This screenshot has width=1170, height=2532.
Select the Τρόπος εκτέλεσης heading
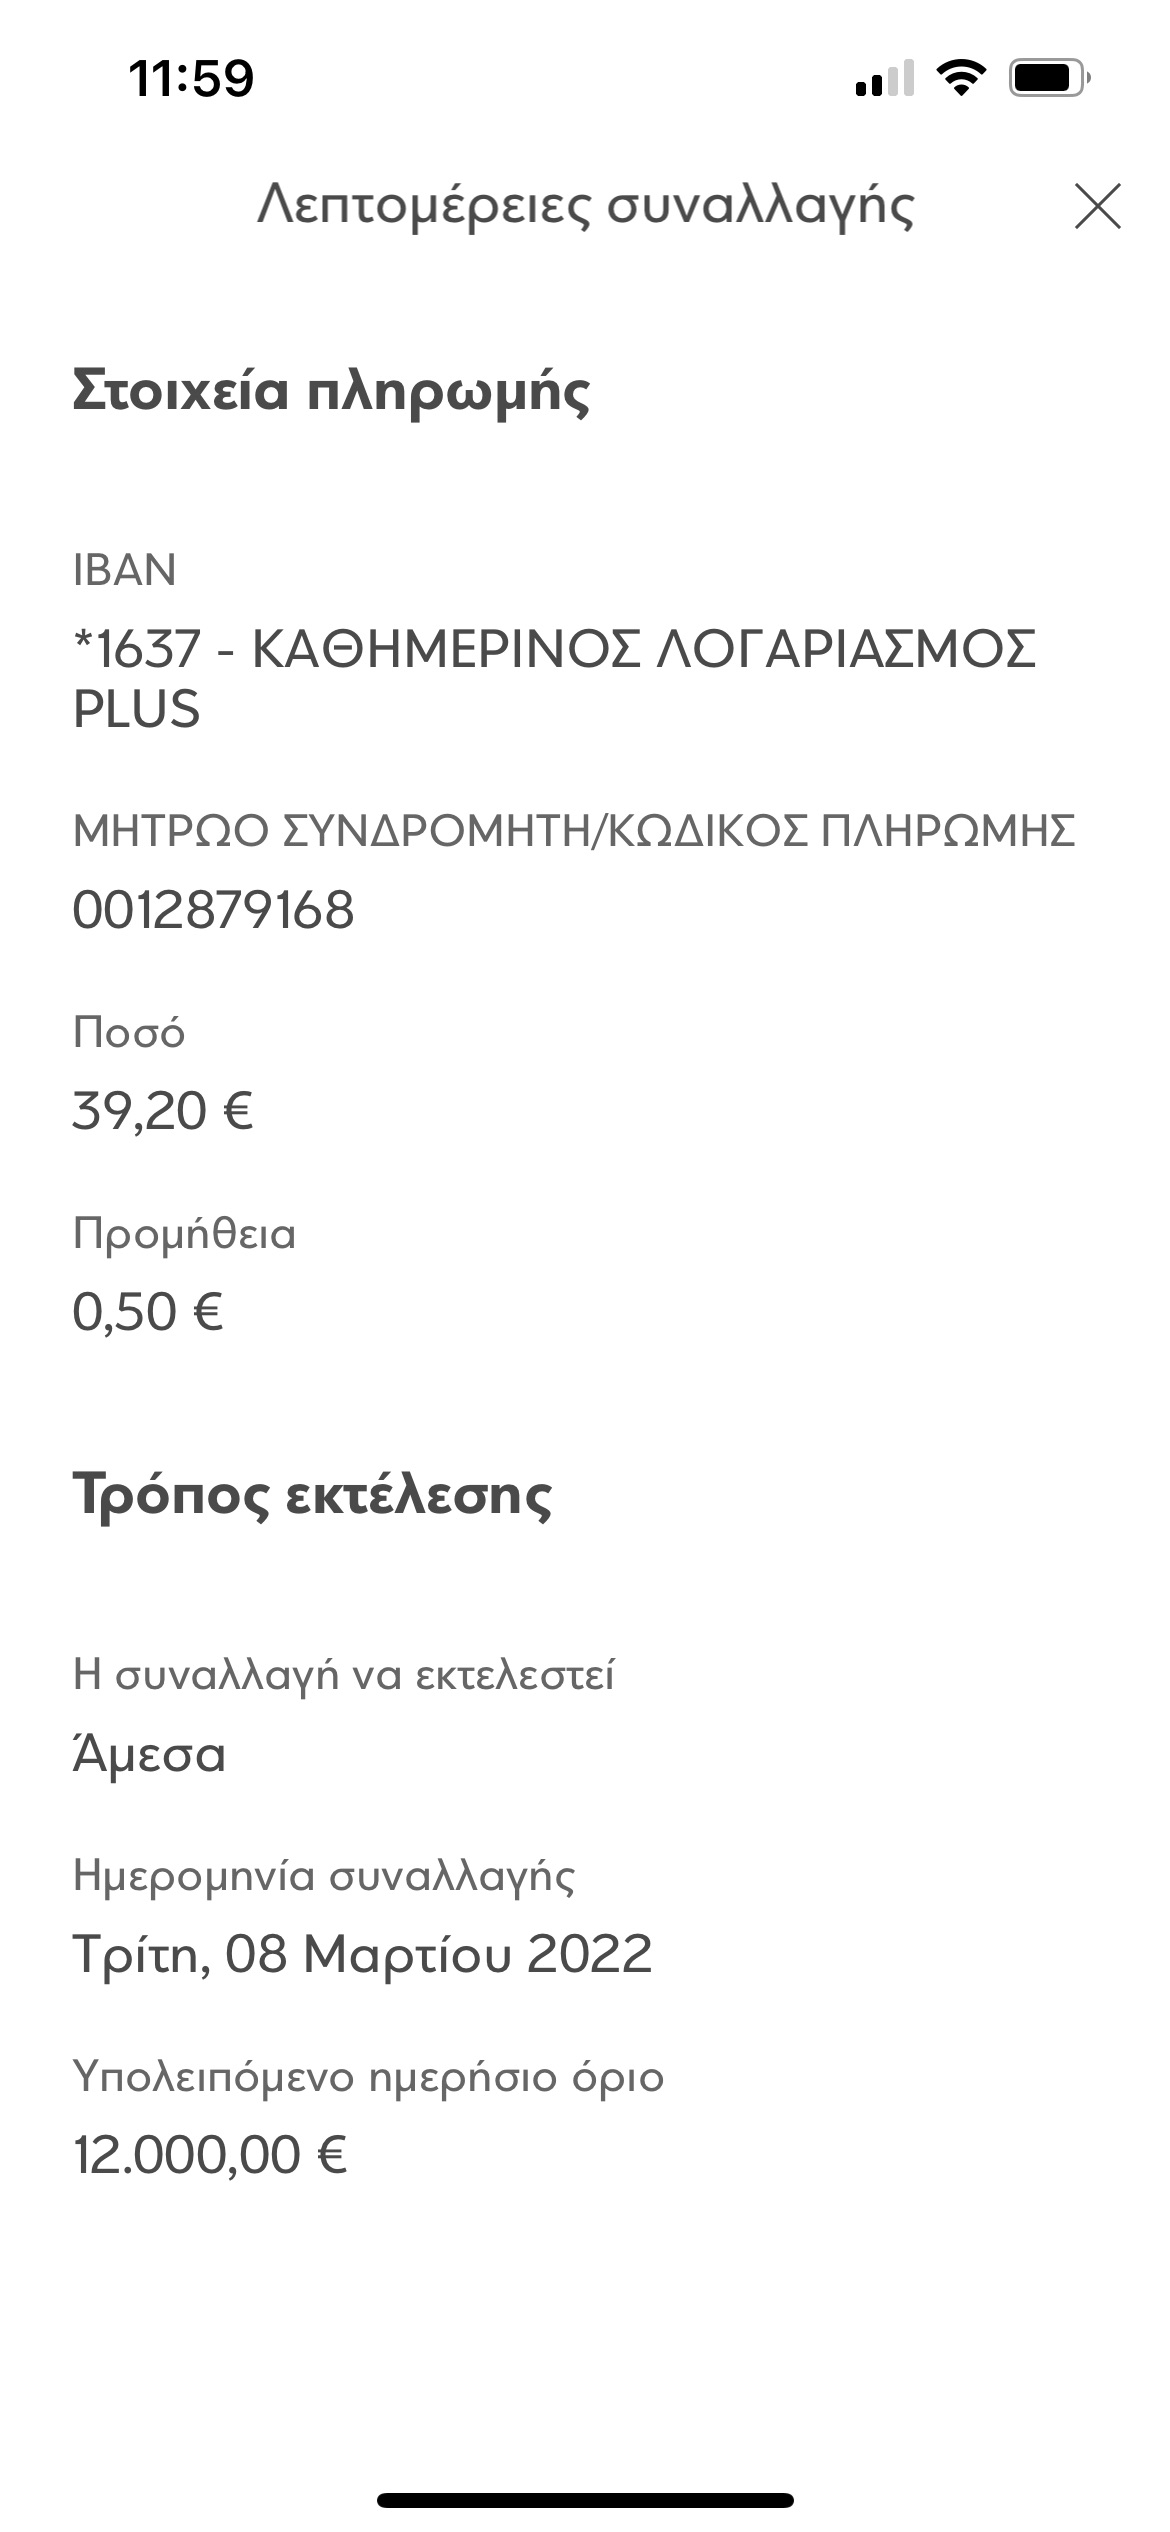tap(312, 1495)
